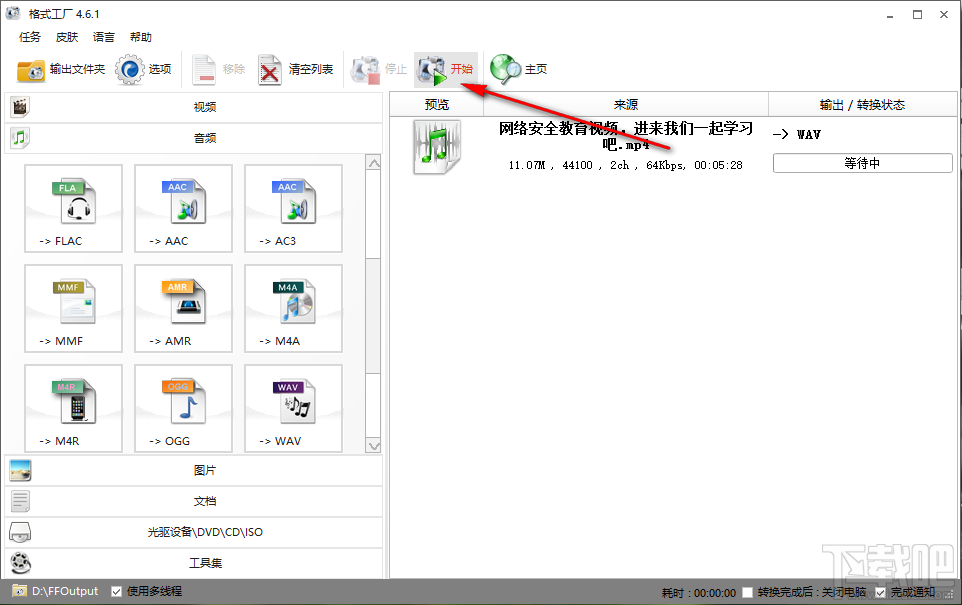Select the -> MMF format icon

point(73,309)
